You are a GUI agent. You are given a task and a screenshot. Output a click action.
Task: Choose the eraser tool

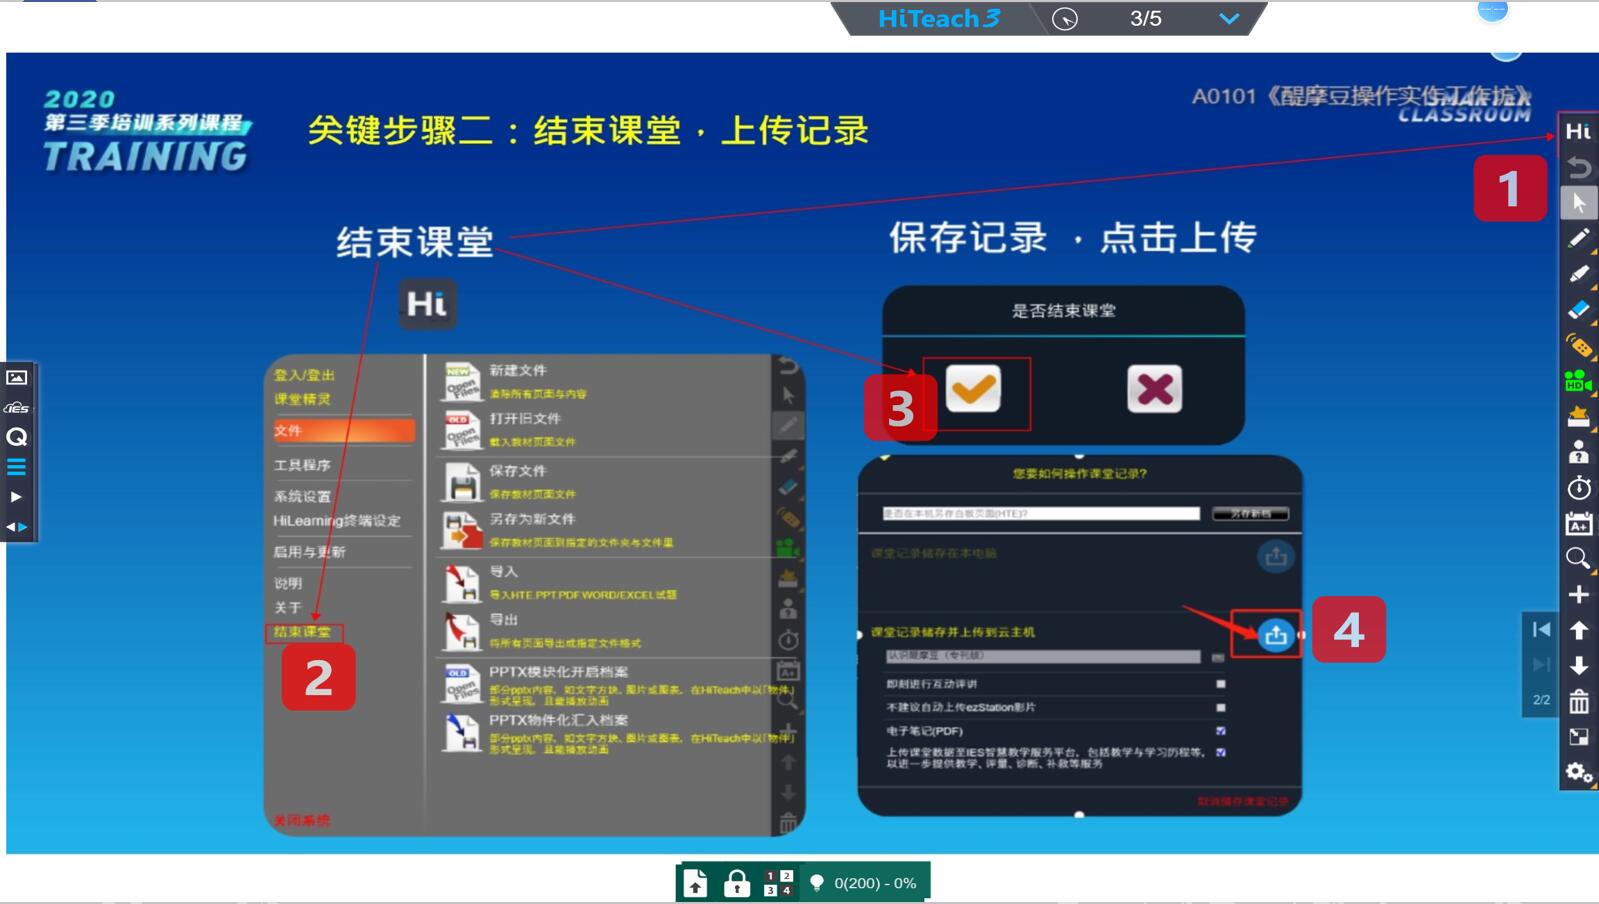coord(1578,310)
